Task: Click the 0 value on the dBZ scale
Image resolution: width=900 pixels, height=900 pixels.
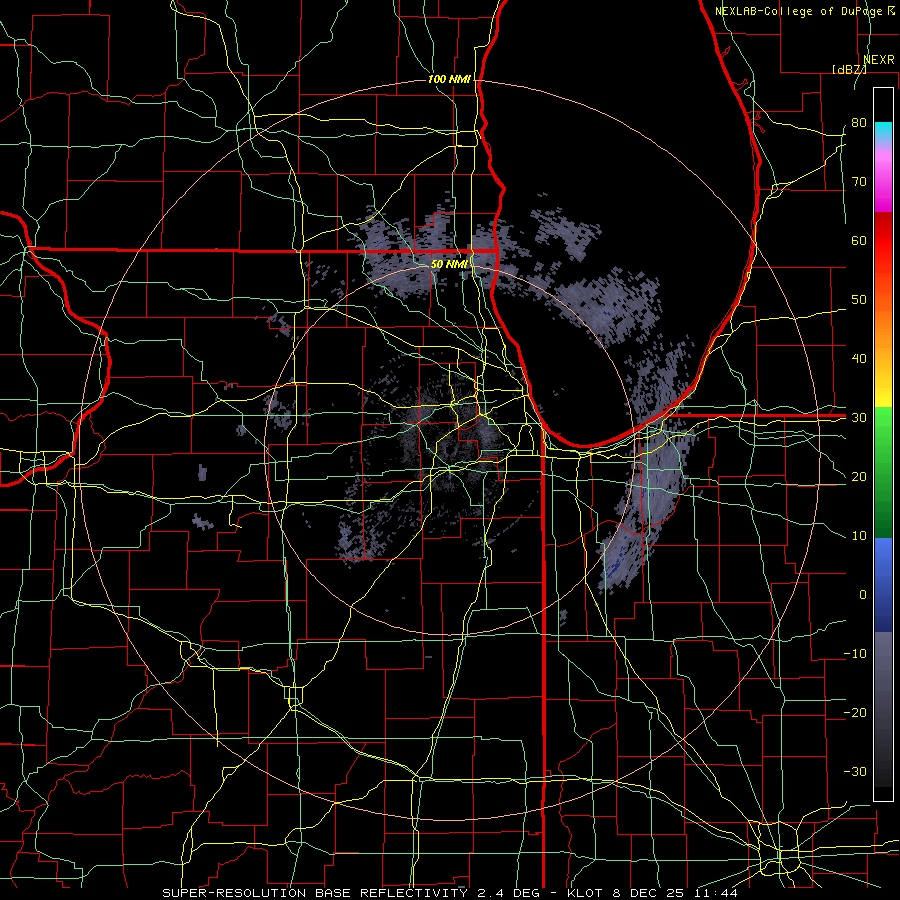Action: (863, 595)
